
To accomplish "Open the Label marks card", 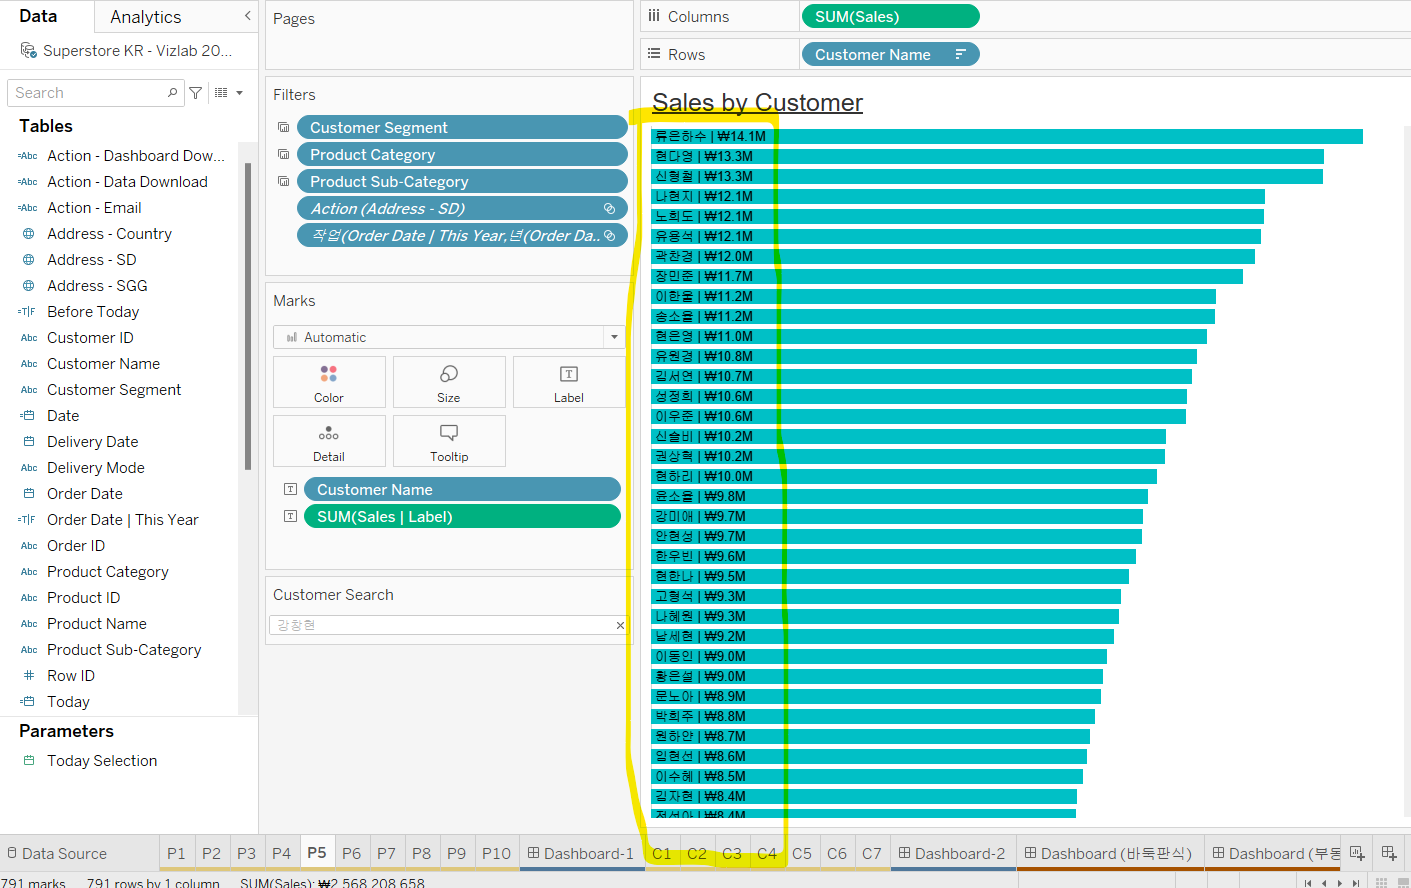I will click(569, 382).
